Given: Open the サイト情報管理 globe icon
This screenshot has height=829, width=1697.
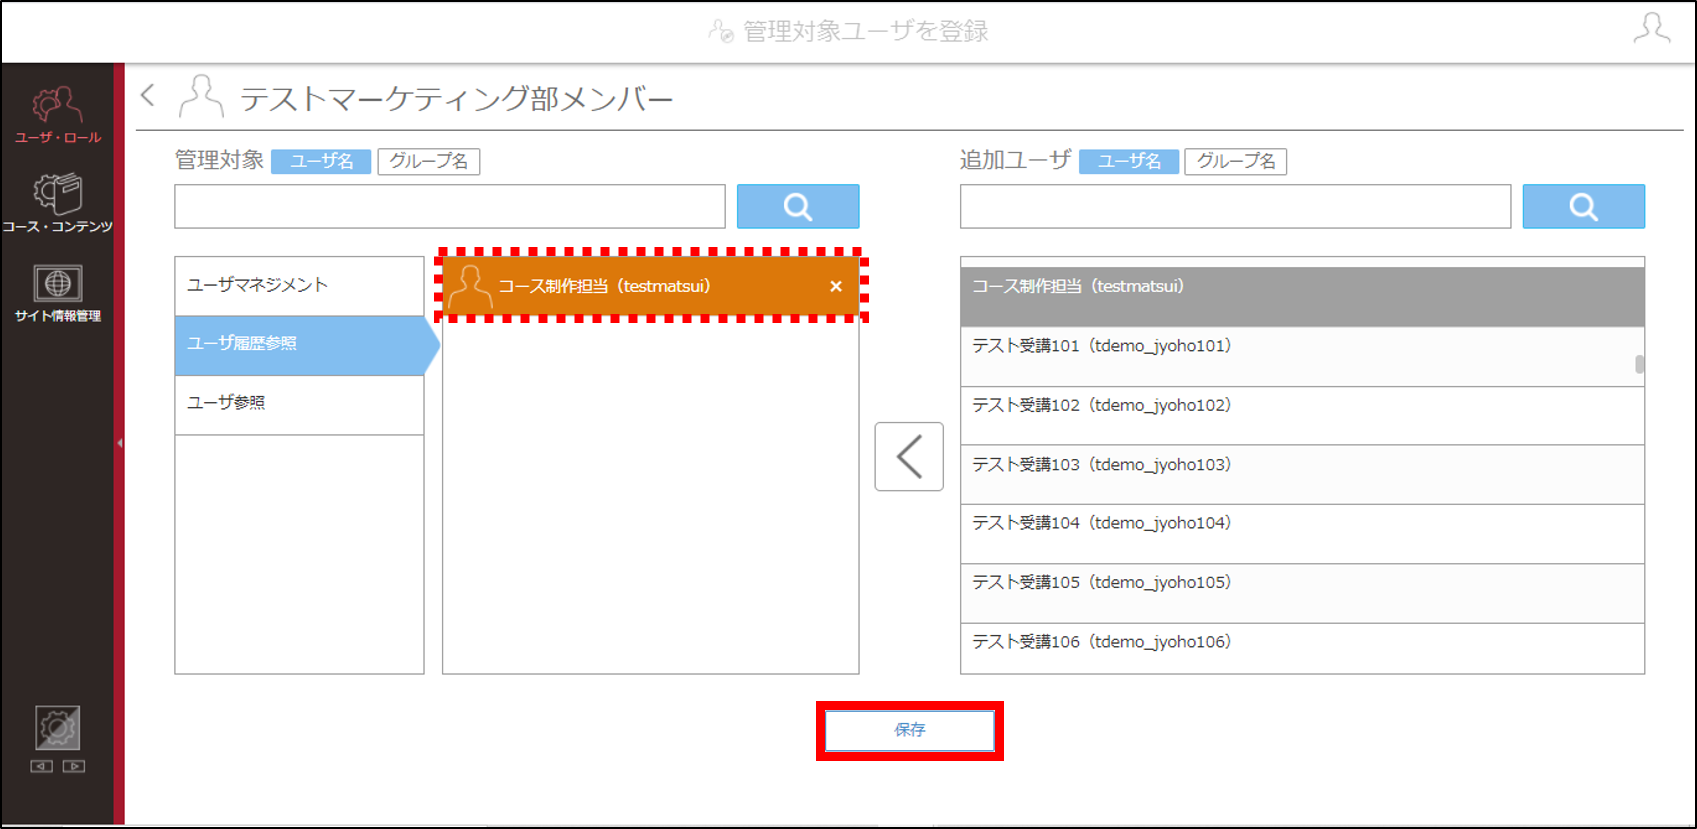Looking at the screenshot, I should [57, 293].
